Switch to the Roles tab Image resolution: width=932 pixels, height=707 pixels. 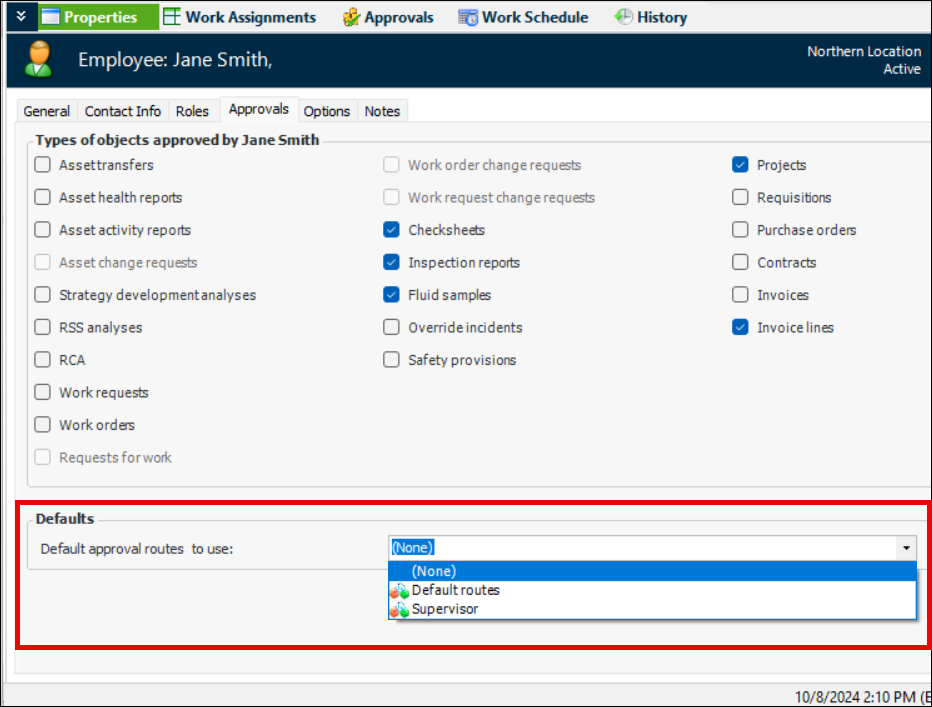coord(192,111)
